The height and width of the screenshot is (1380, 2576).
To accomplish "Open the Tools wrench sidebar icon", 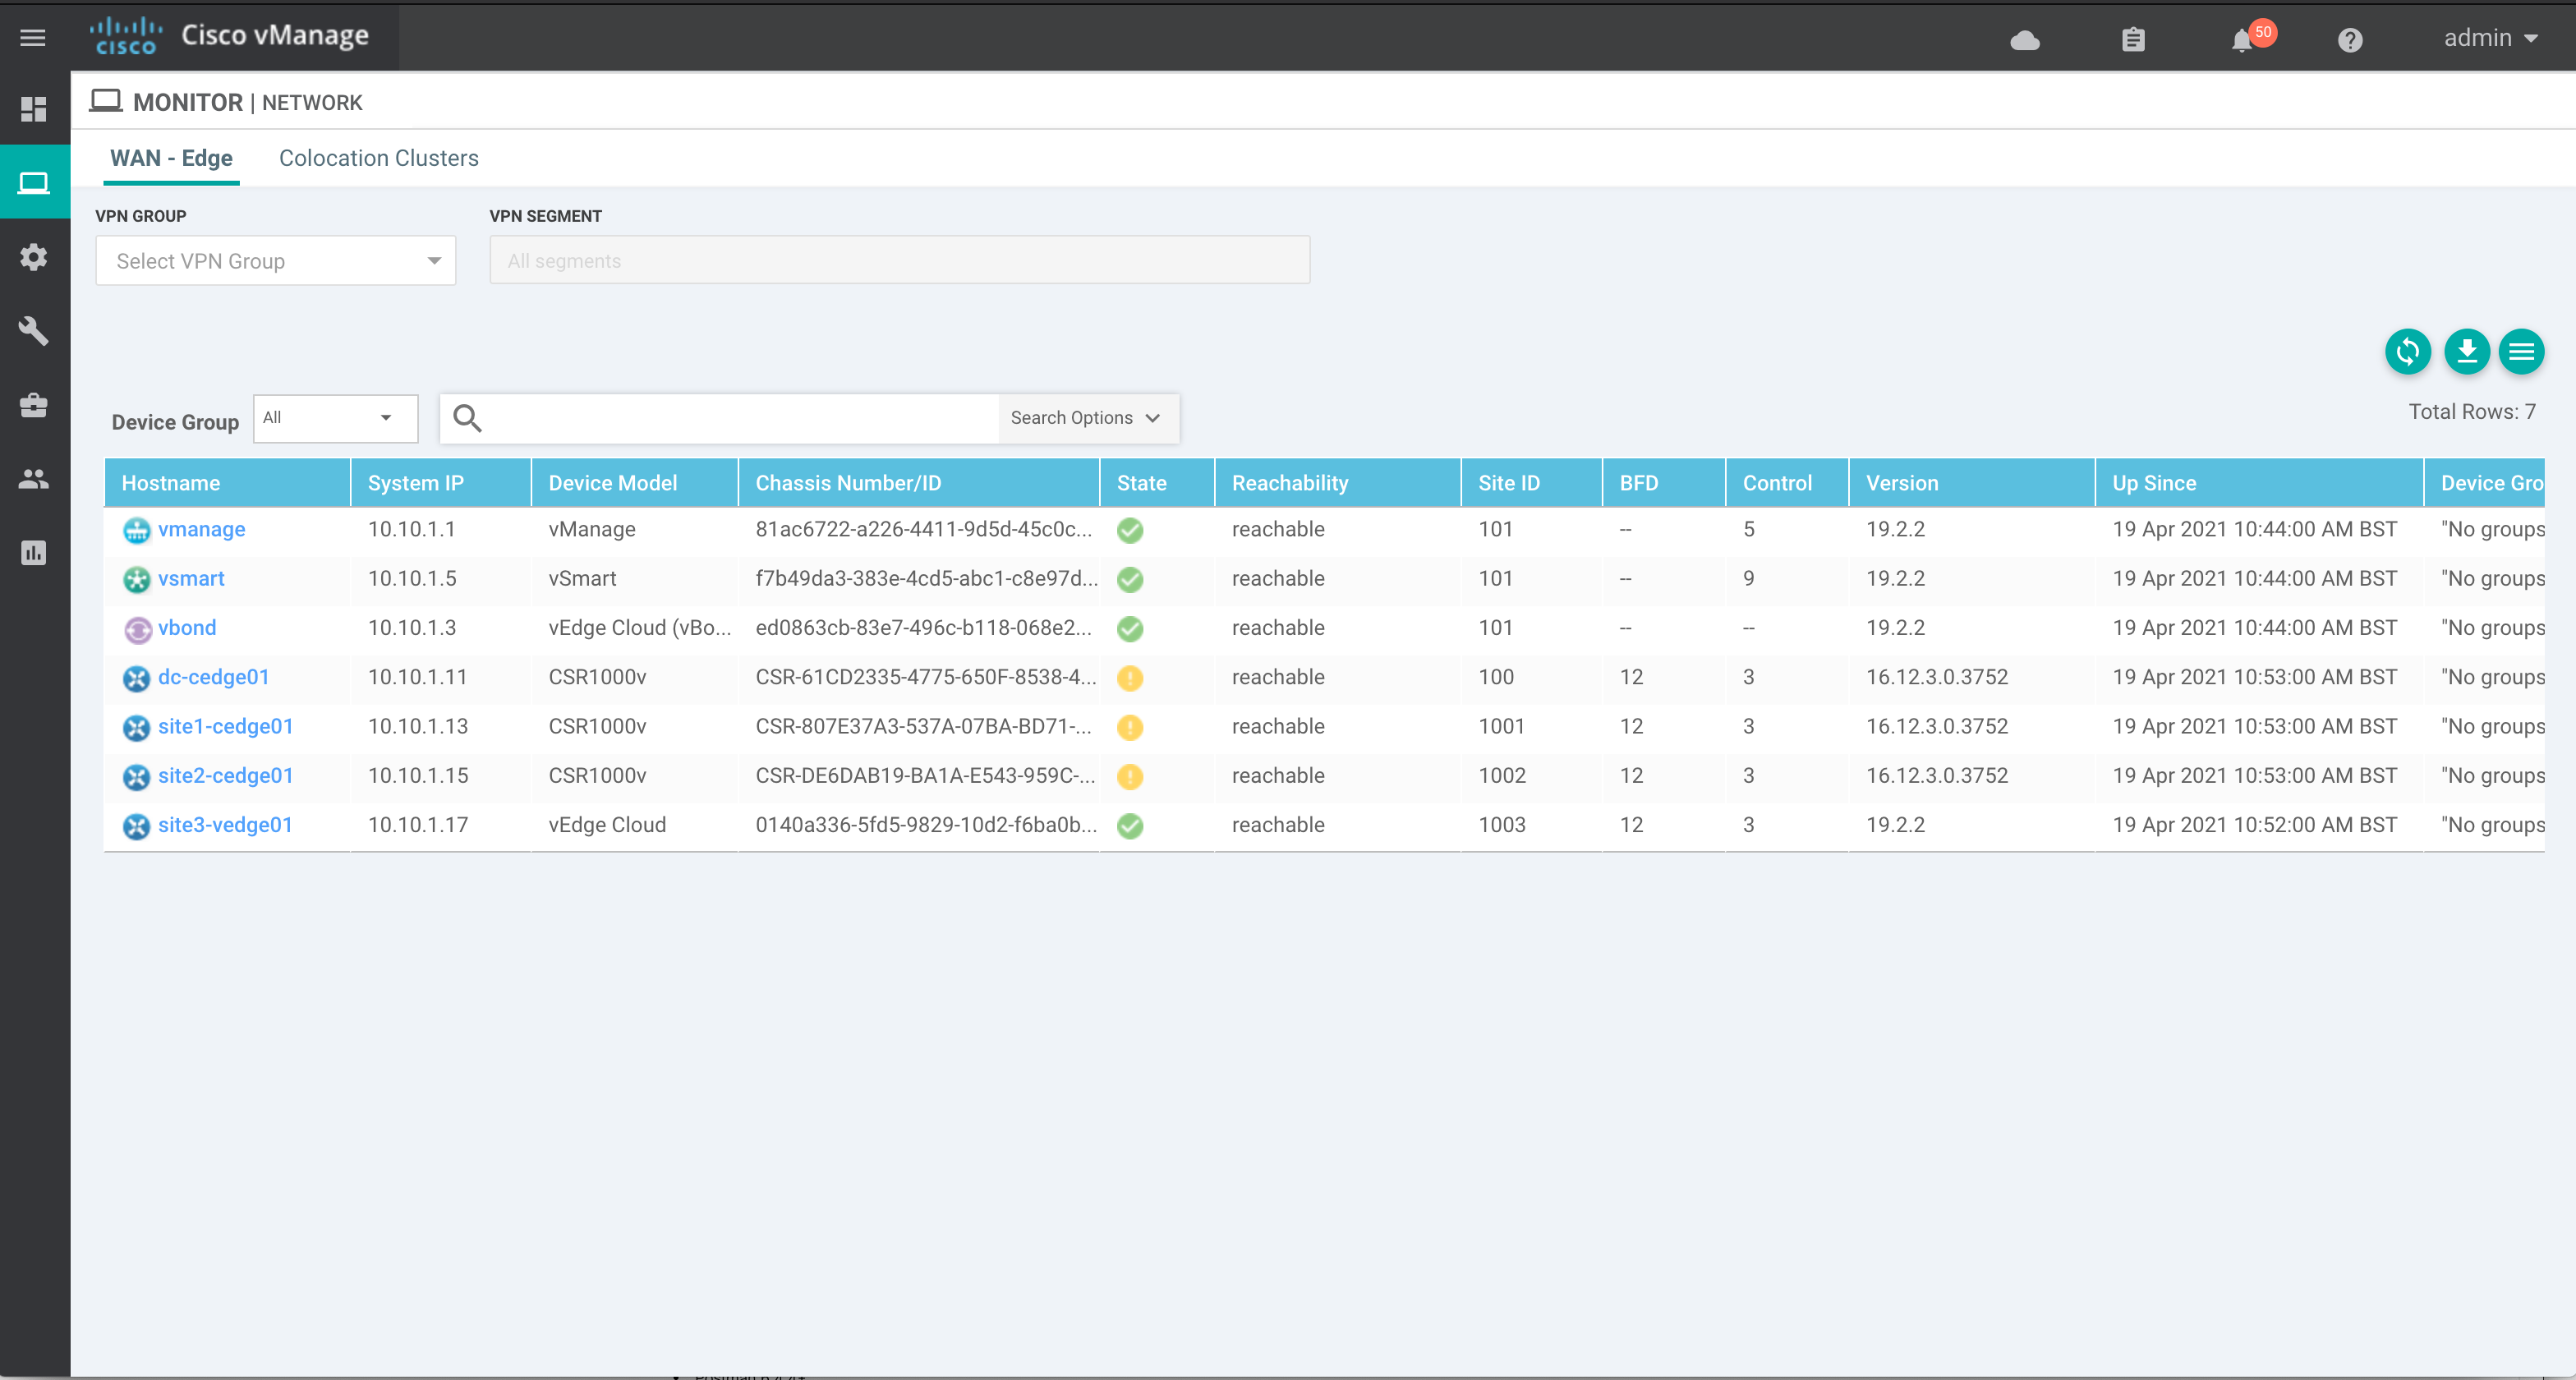I will (x=33, y=331).
